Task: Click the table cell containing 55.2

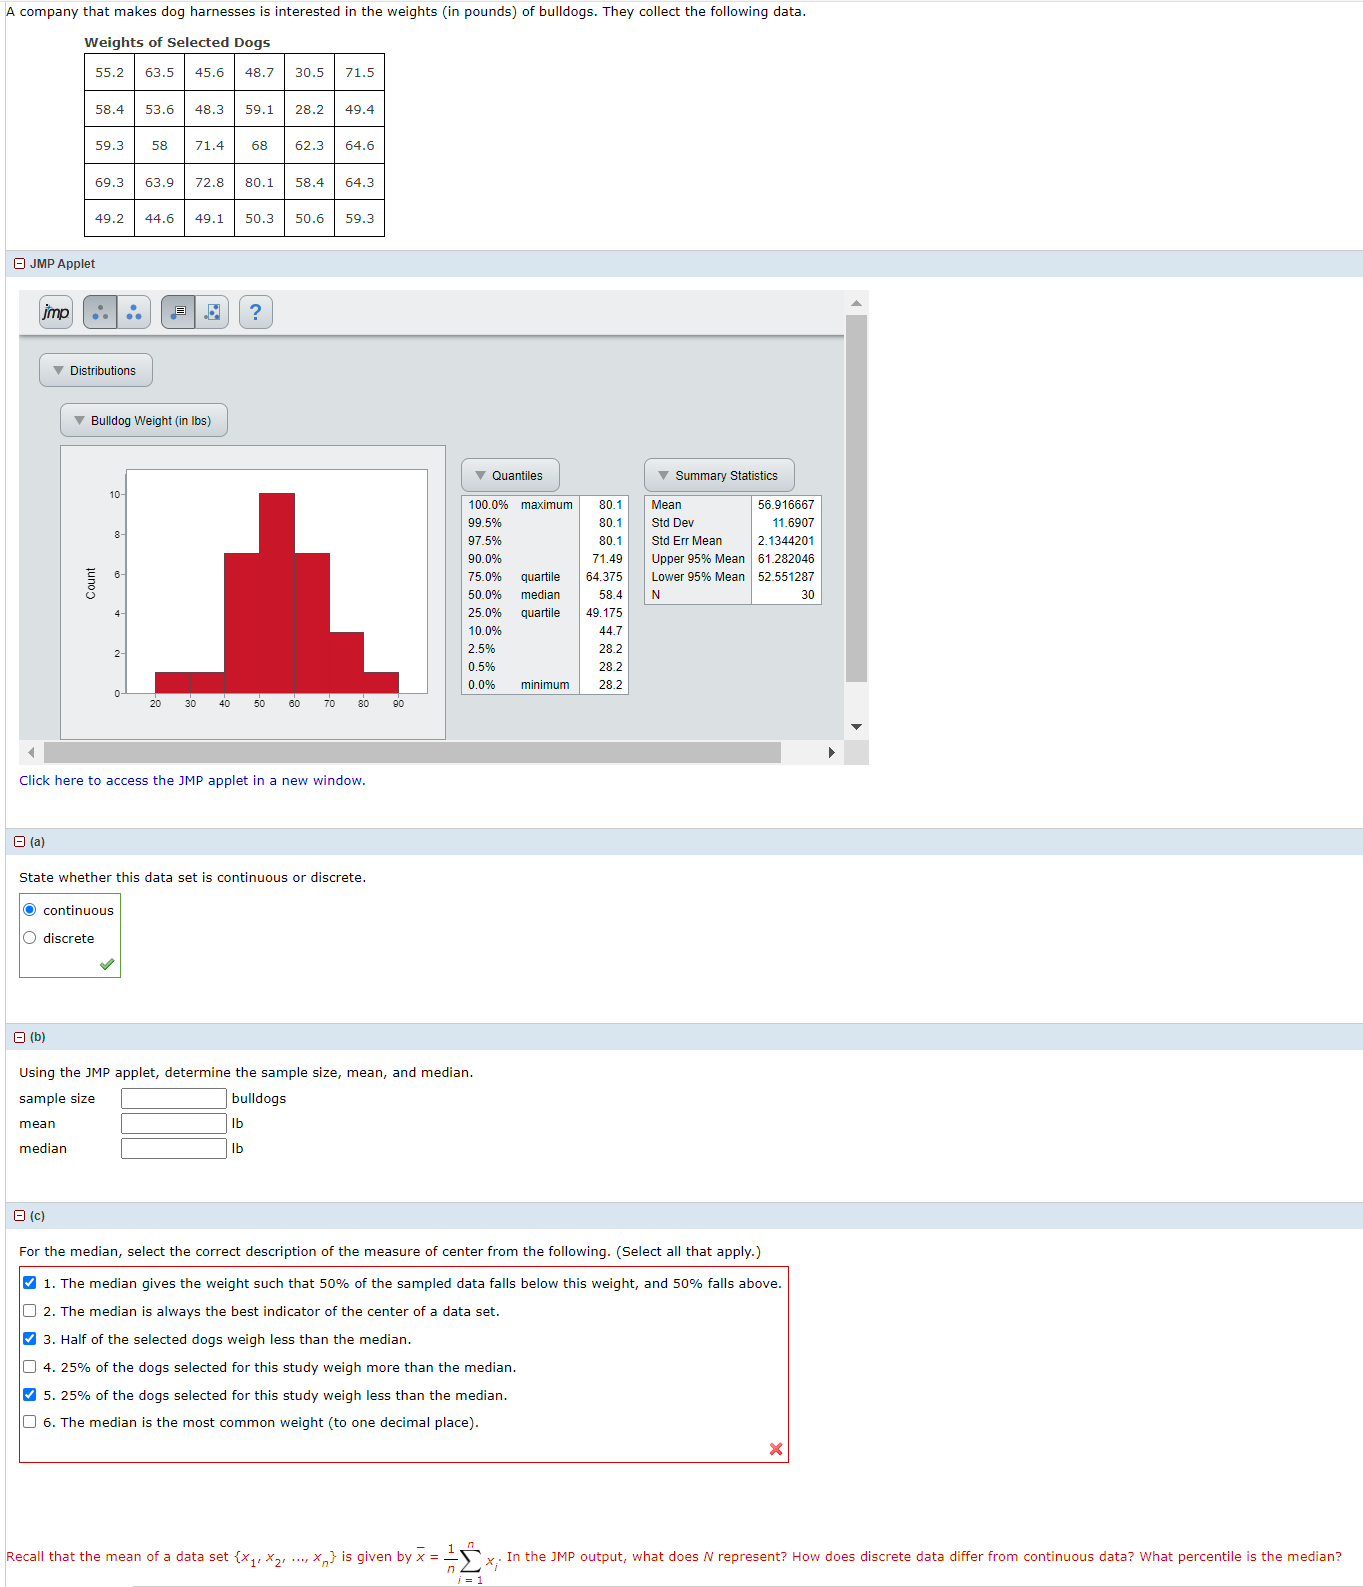Action: tap(110, 72)
